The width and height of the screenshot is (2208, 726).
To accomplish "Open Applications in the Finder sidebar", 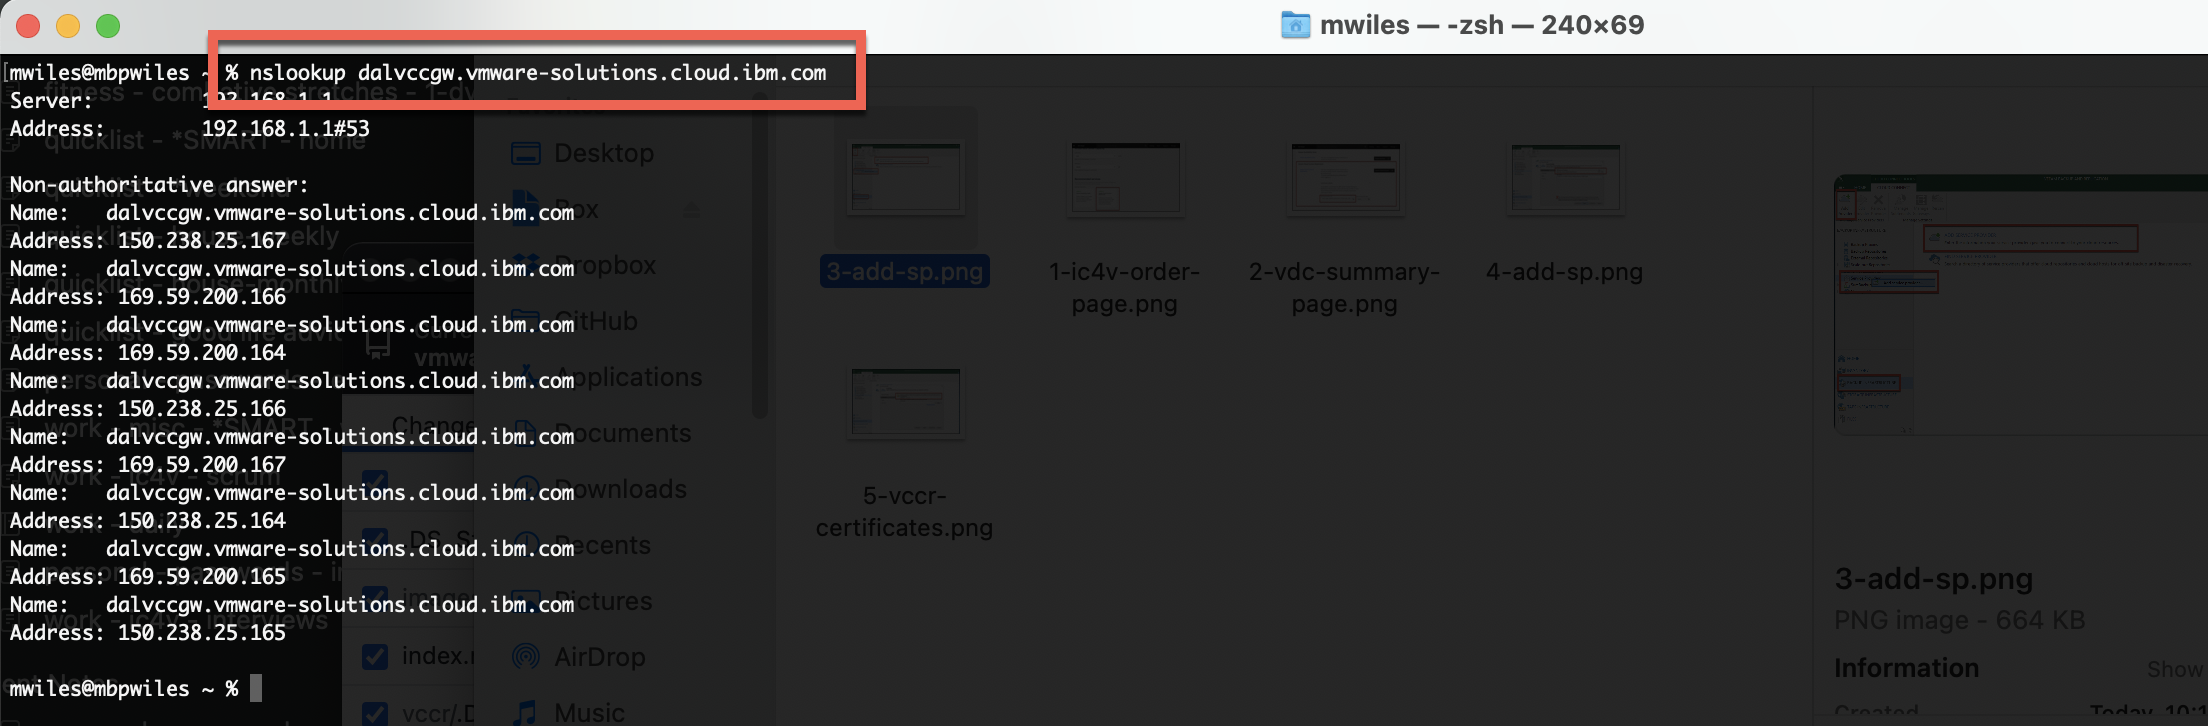I will [x=630, y=377].
